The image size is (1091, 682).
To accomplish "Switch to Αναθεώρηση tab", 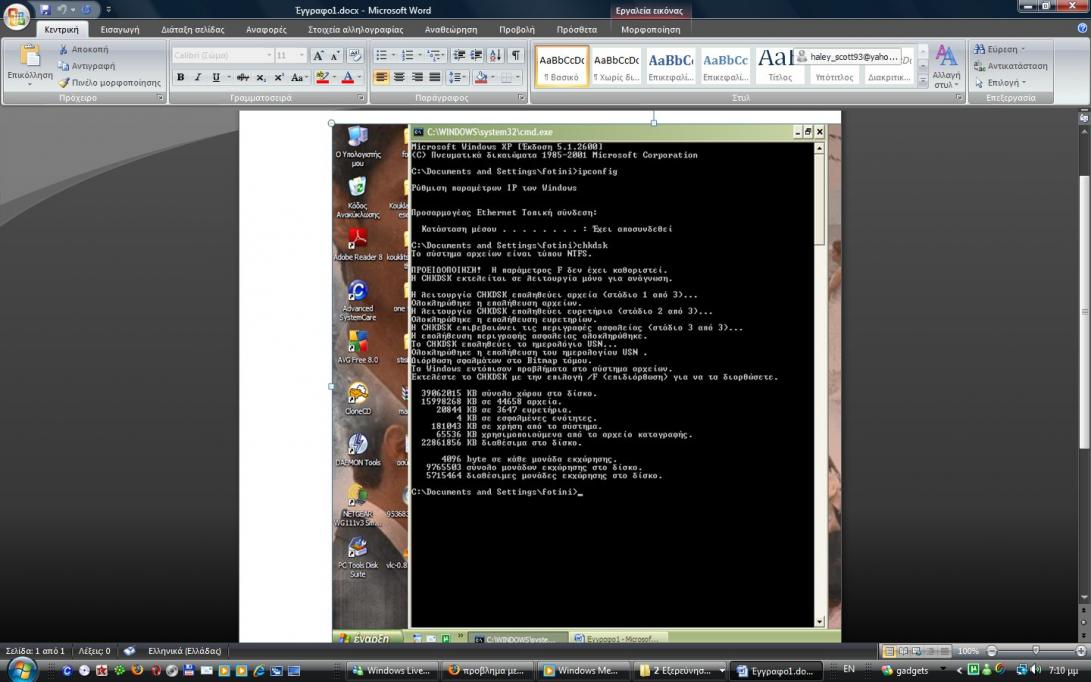I will [451, 29].
